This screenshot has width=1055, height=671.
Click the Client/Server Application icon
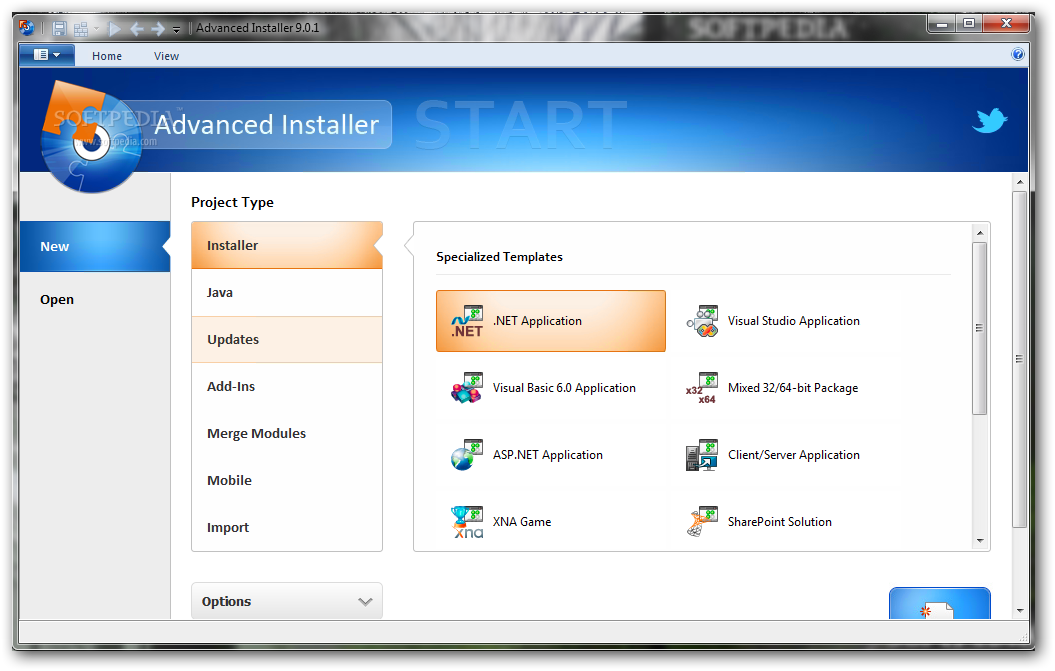[702, 455]
